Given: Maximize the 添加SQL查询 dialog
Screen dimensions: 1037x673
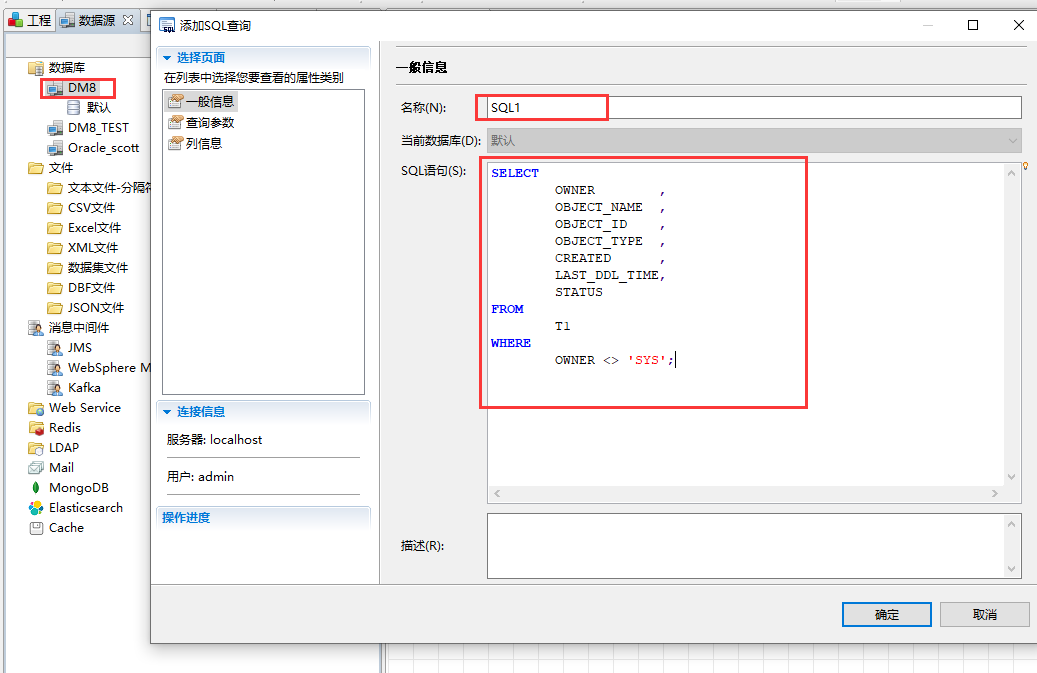Looking at the screenshot, I should (x=973, y=25).
